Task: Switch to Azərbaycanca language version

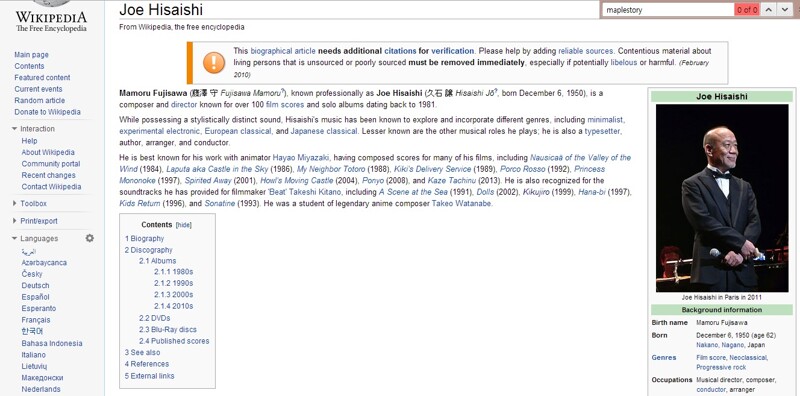Action: click(x=44, y=262)
